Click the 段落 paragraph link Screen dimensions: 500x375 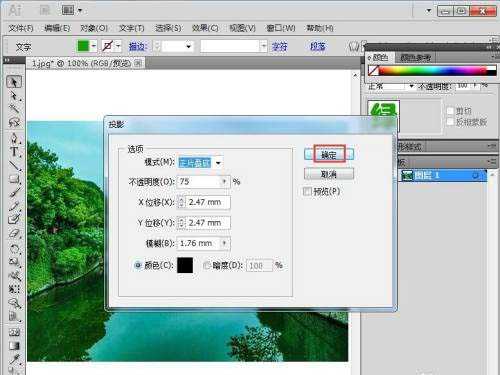pyautogui.click(x=317, y=46)
